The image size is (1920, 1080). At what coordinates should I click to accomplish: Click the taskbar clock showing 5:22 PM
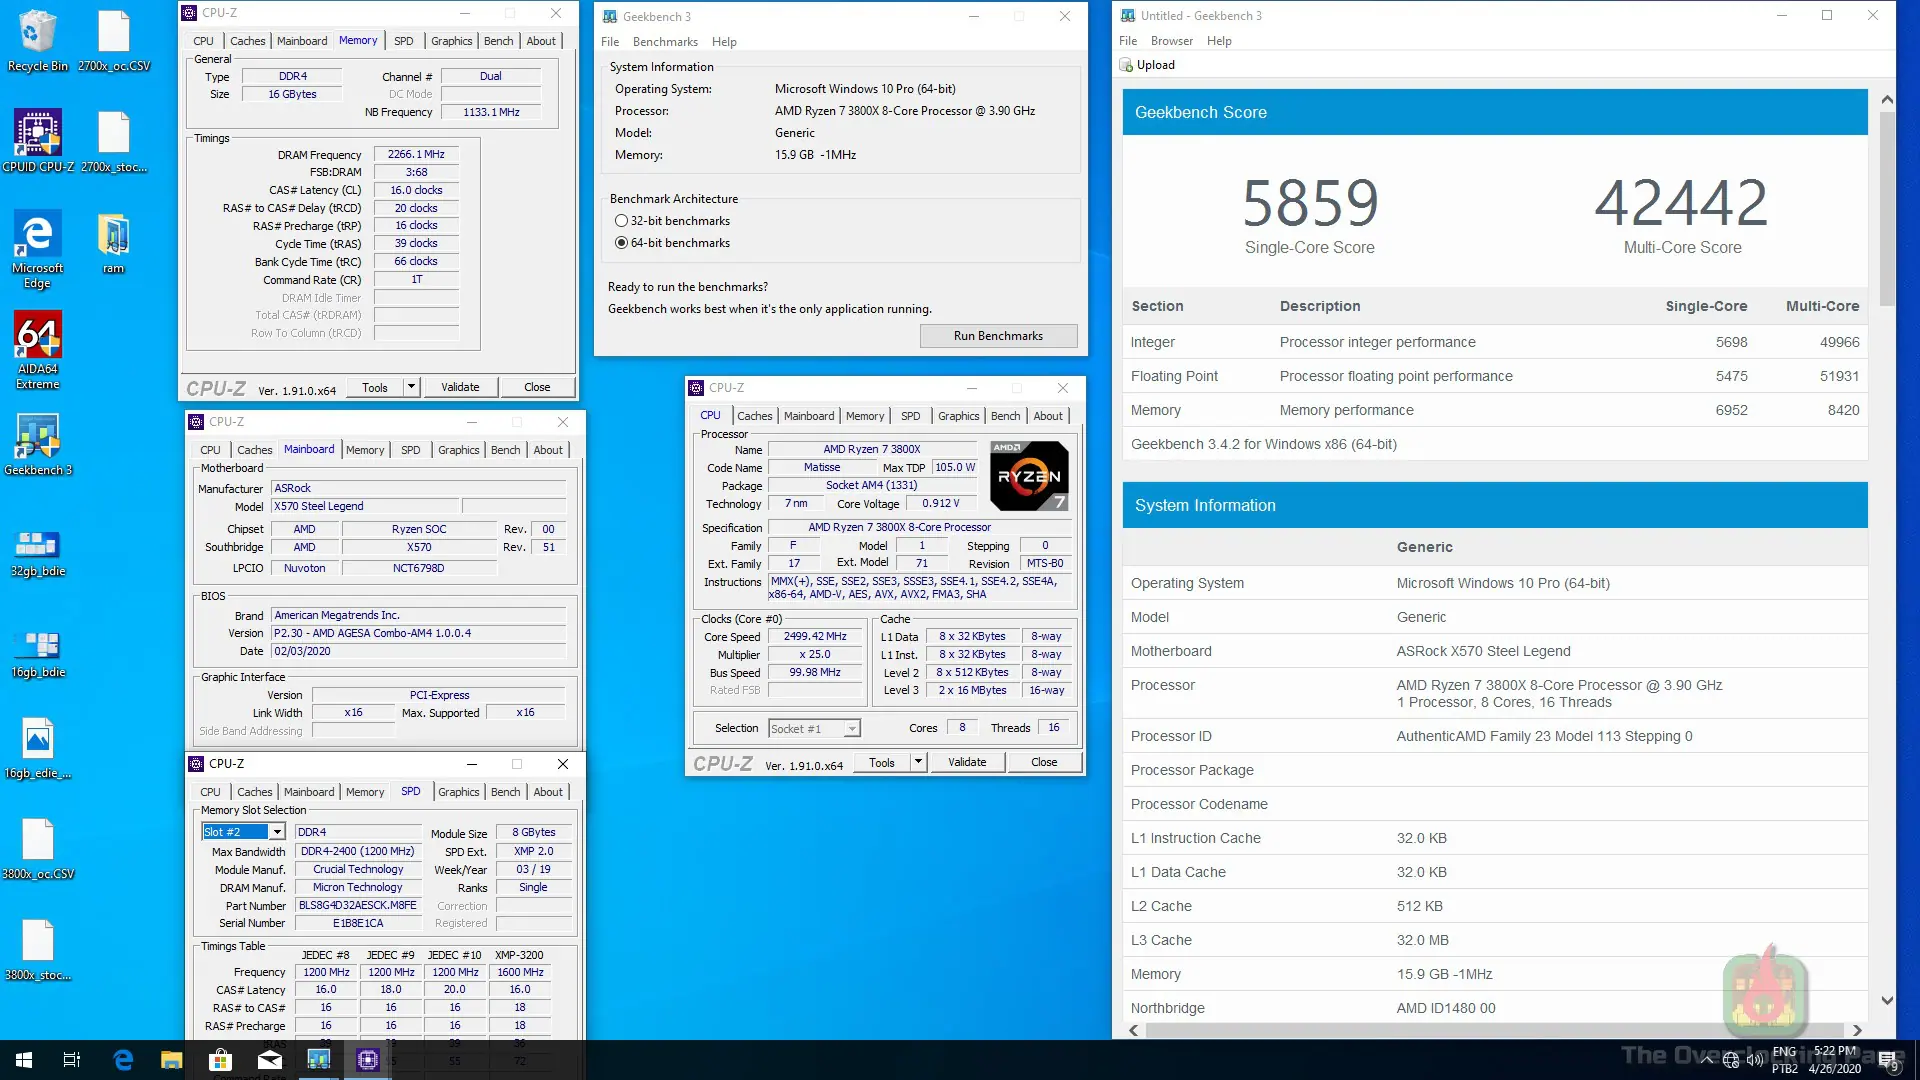[x=1835, y=1060]
